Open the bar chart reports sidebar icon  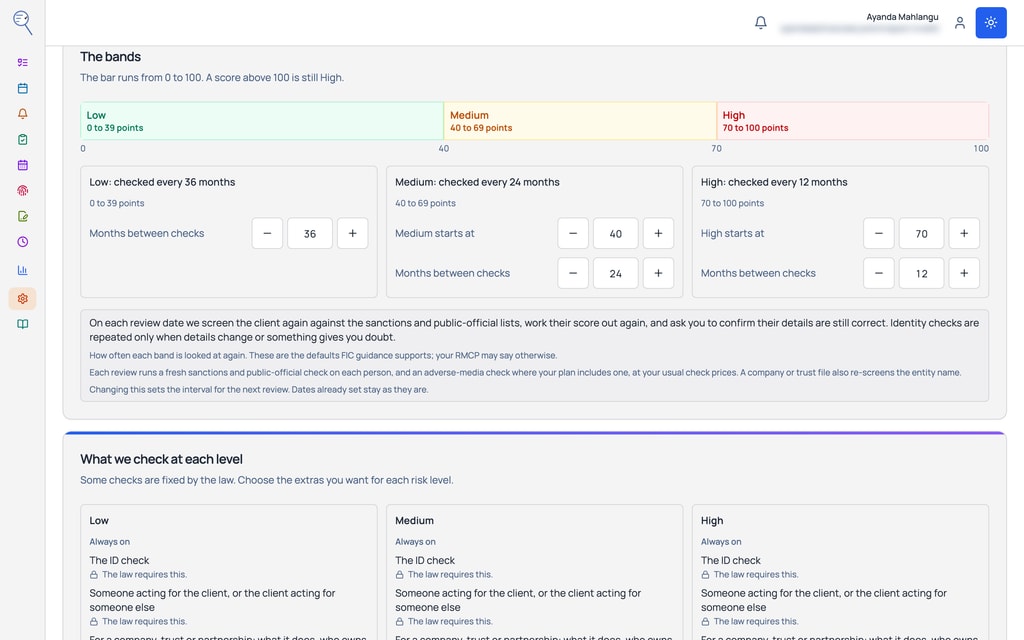pos(22,270)
